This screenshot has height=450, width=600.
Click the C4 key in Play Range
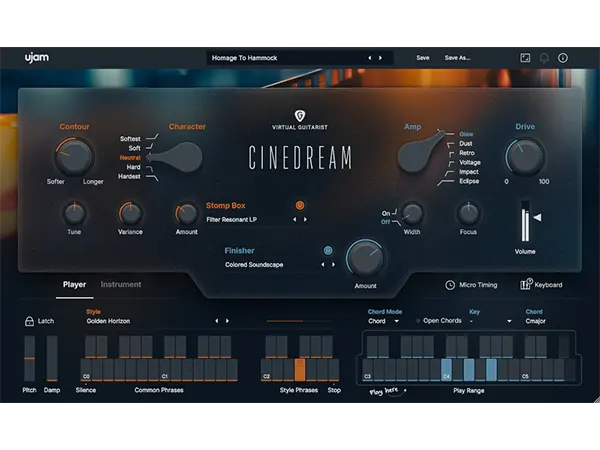tap(447, 370)
